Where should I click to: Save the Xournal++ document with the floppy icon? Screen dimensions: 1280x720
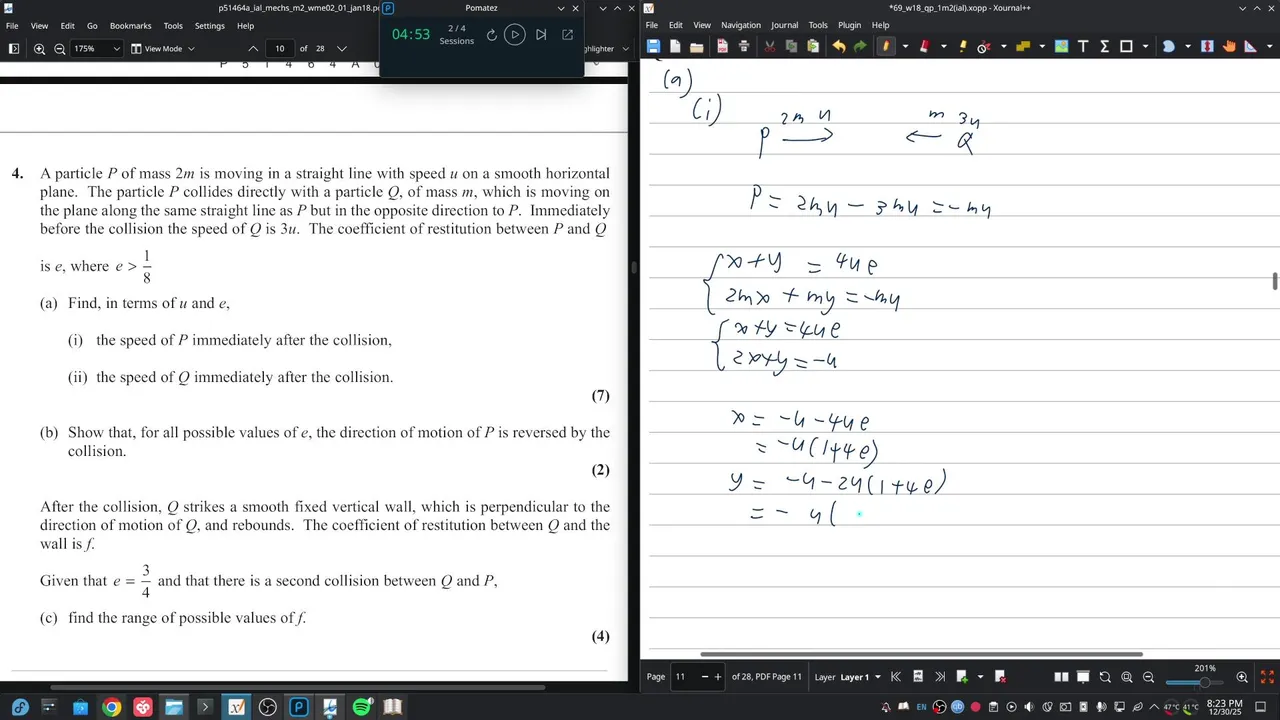click(653, 46)
